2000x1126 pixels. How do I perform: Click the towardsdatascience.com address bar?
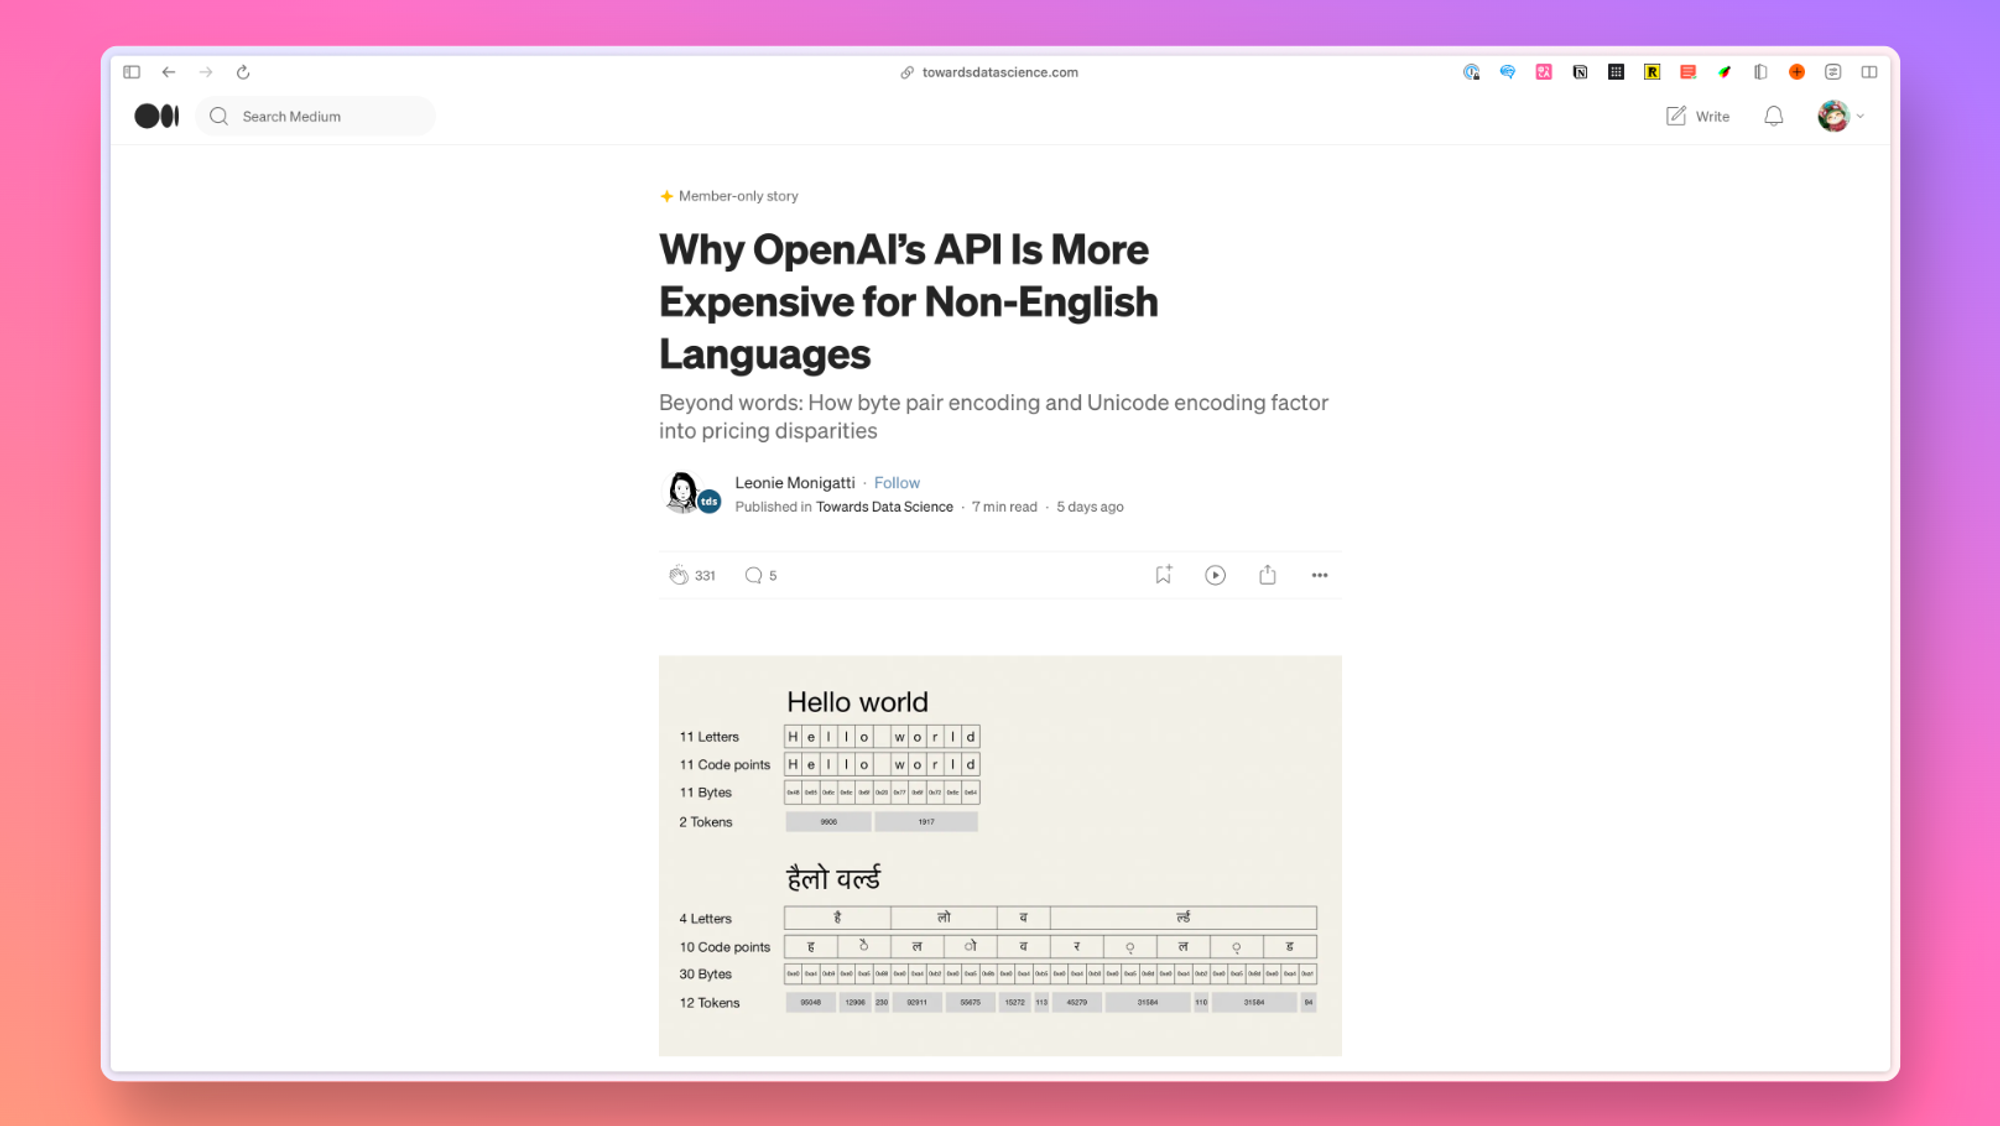point(990,72)
